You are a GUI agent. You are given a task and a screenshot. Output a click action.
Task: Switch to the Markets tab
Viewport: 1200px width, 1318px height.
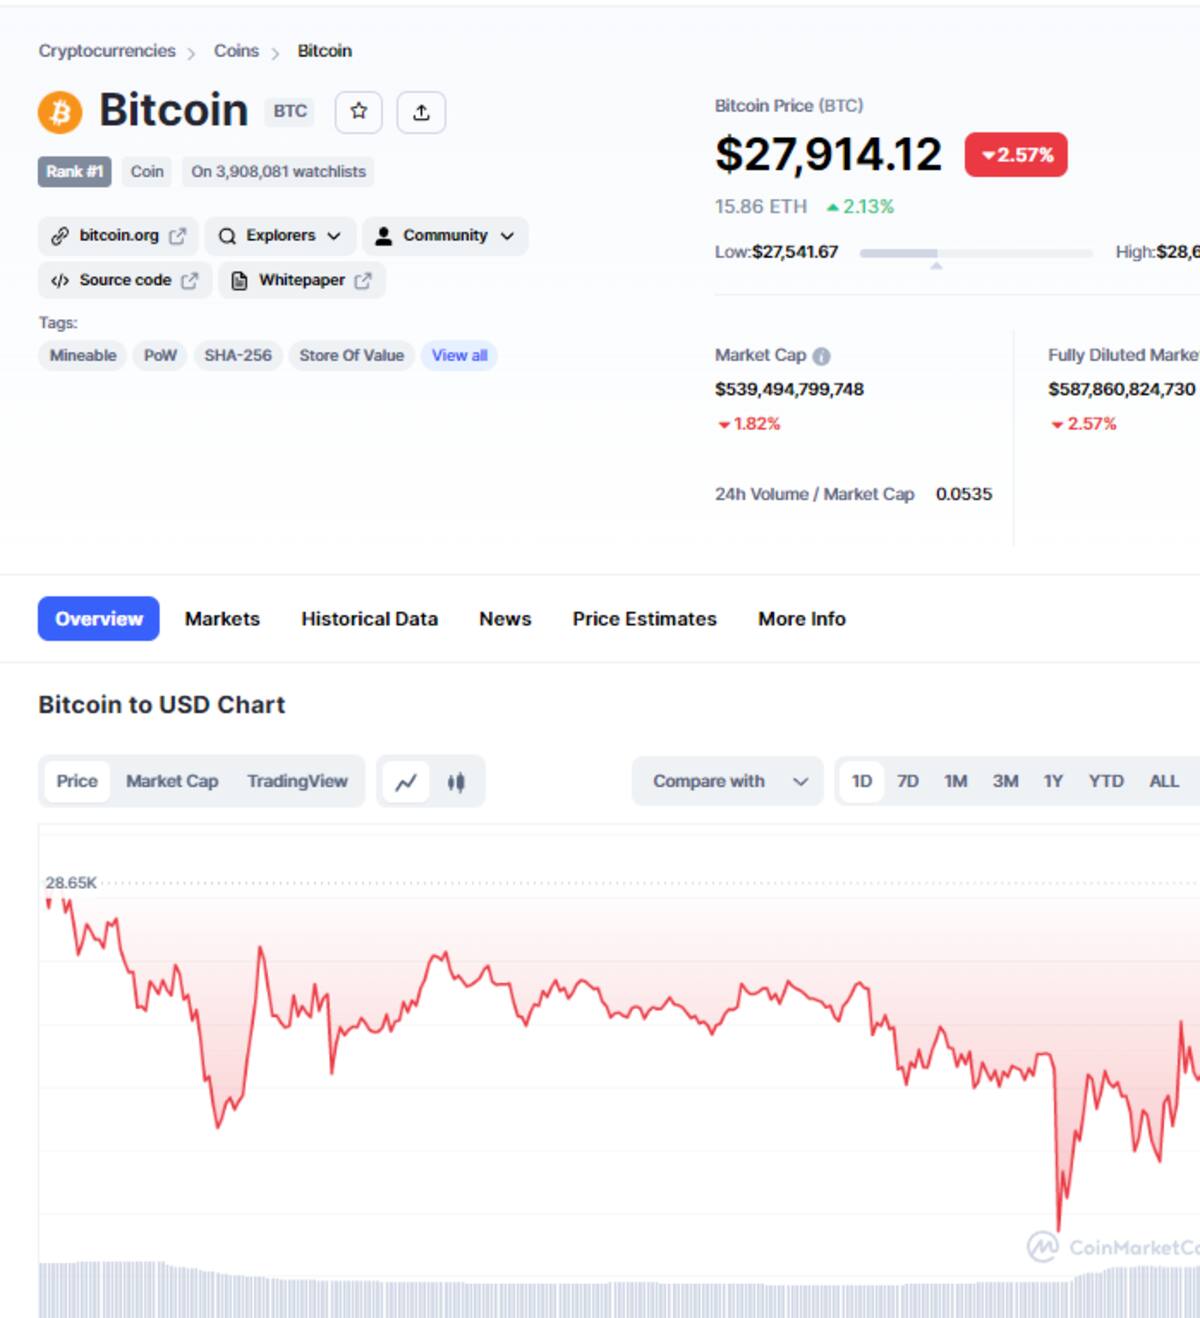(222, 619)
